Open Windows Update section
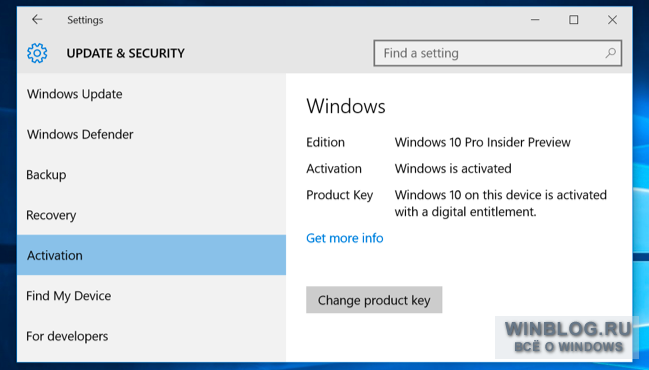 coord(151,94)
